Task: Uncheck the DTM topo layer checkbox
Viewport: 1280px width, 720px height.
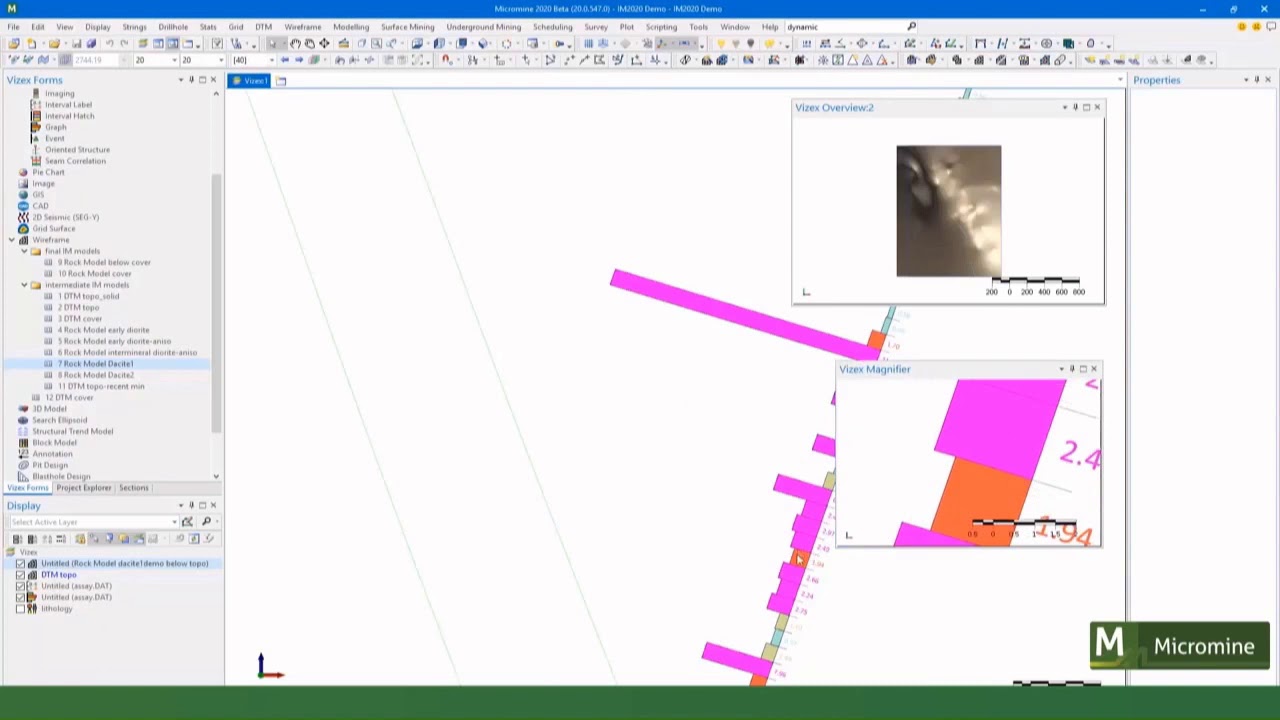Action: pyautogui.click(x=20, y=575)
